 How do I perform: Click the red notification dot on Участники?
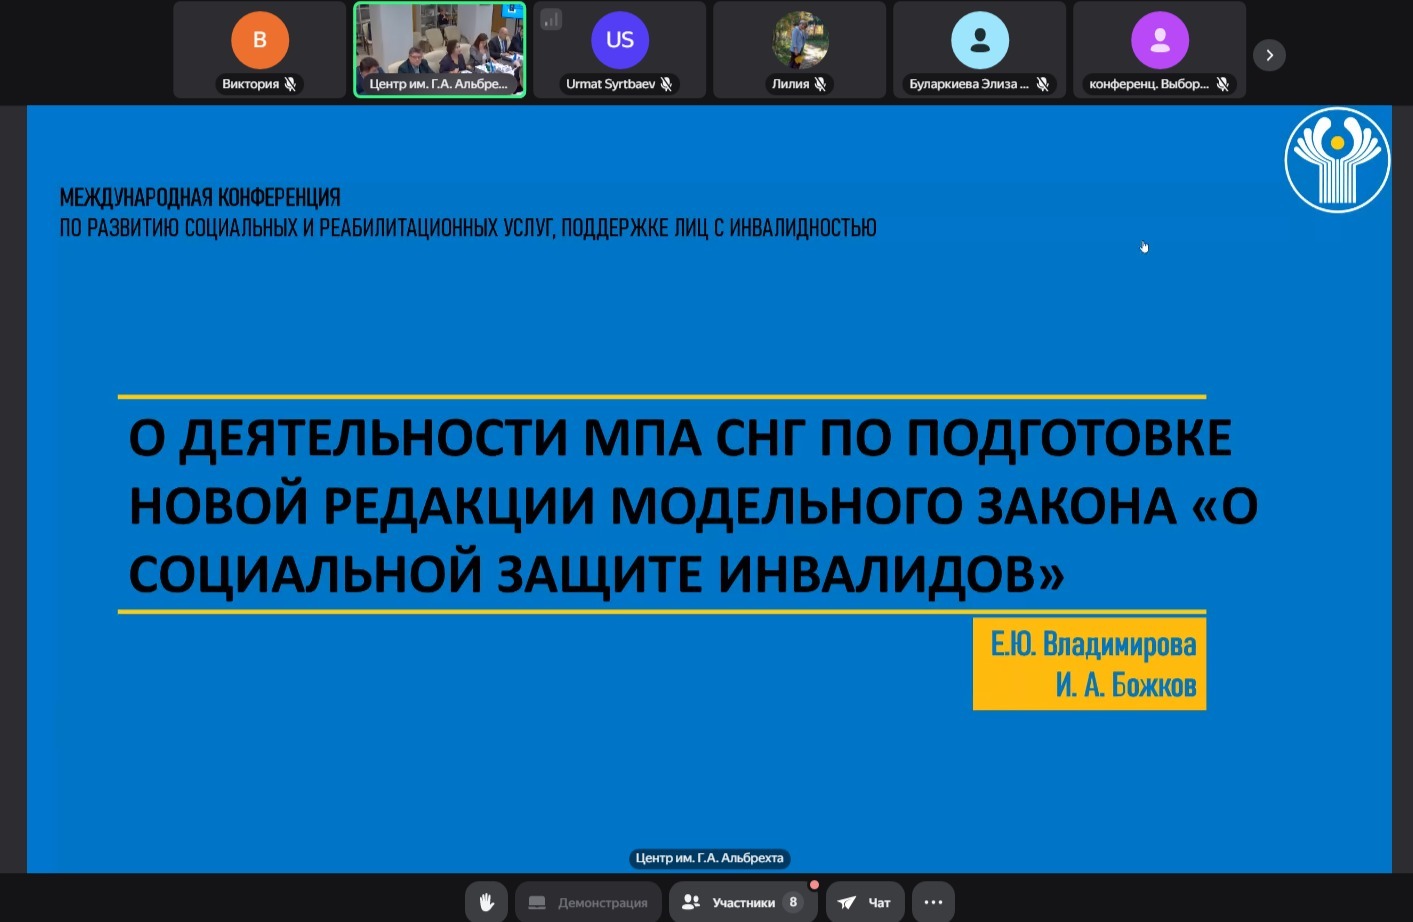(x=814, y=885)
